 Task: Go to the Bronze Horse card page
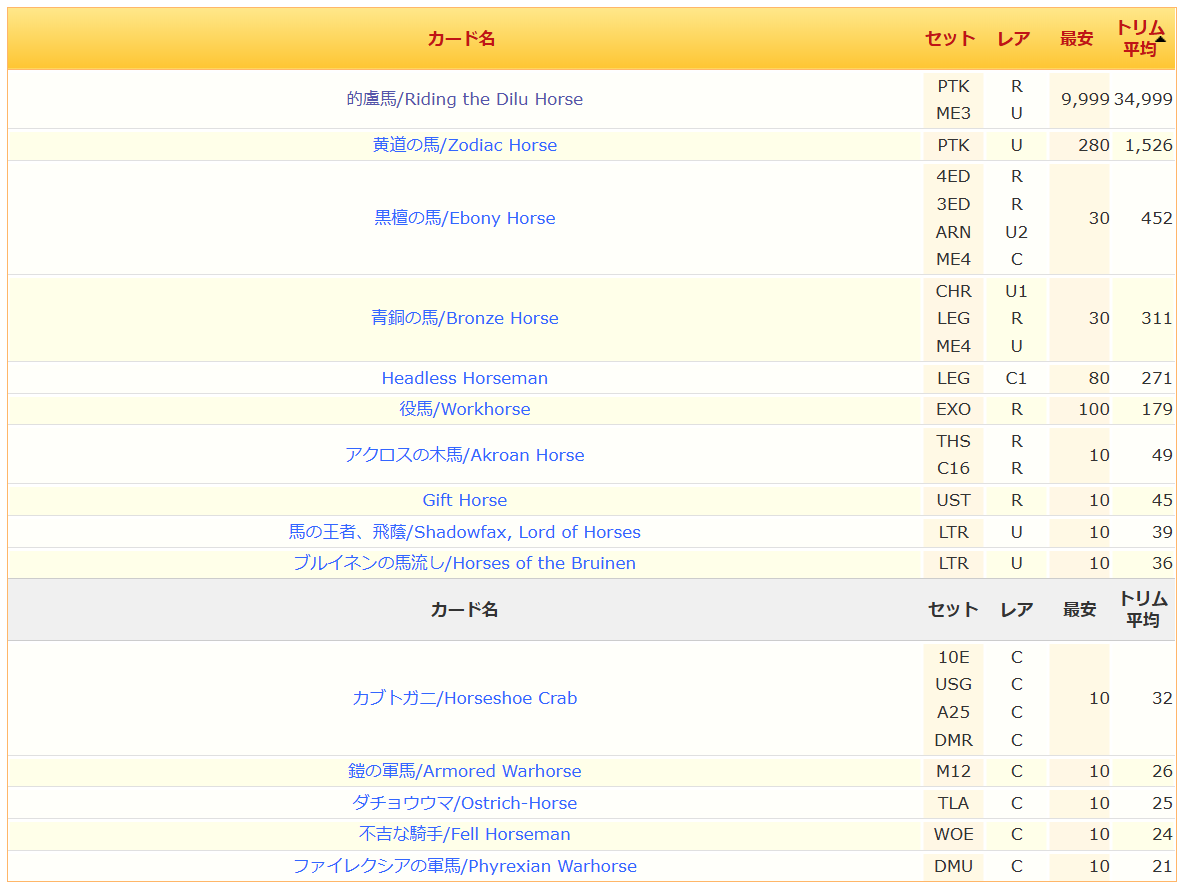coord(464,318)
